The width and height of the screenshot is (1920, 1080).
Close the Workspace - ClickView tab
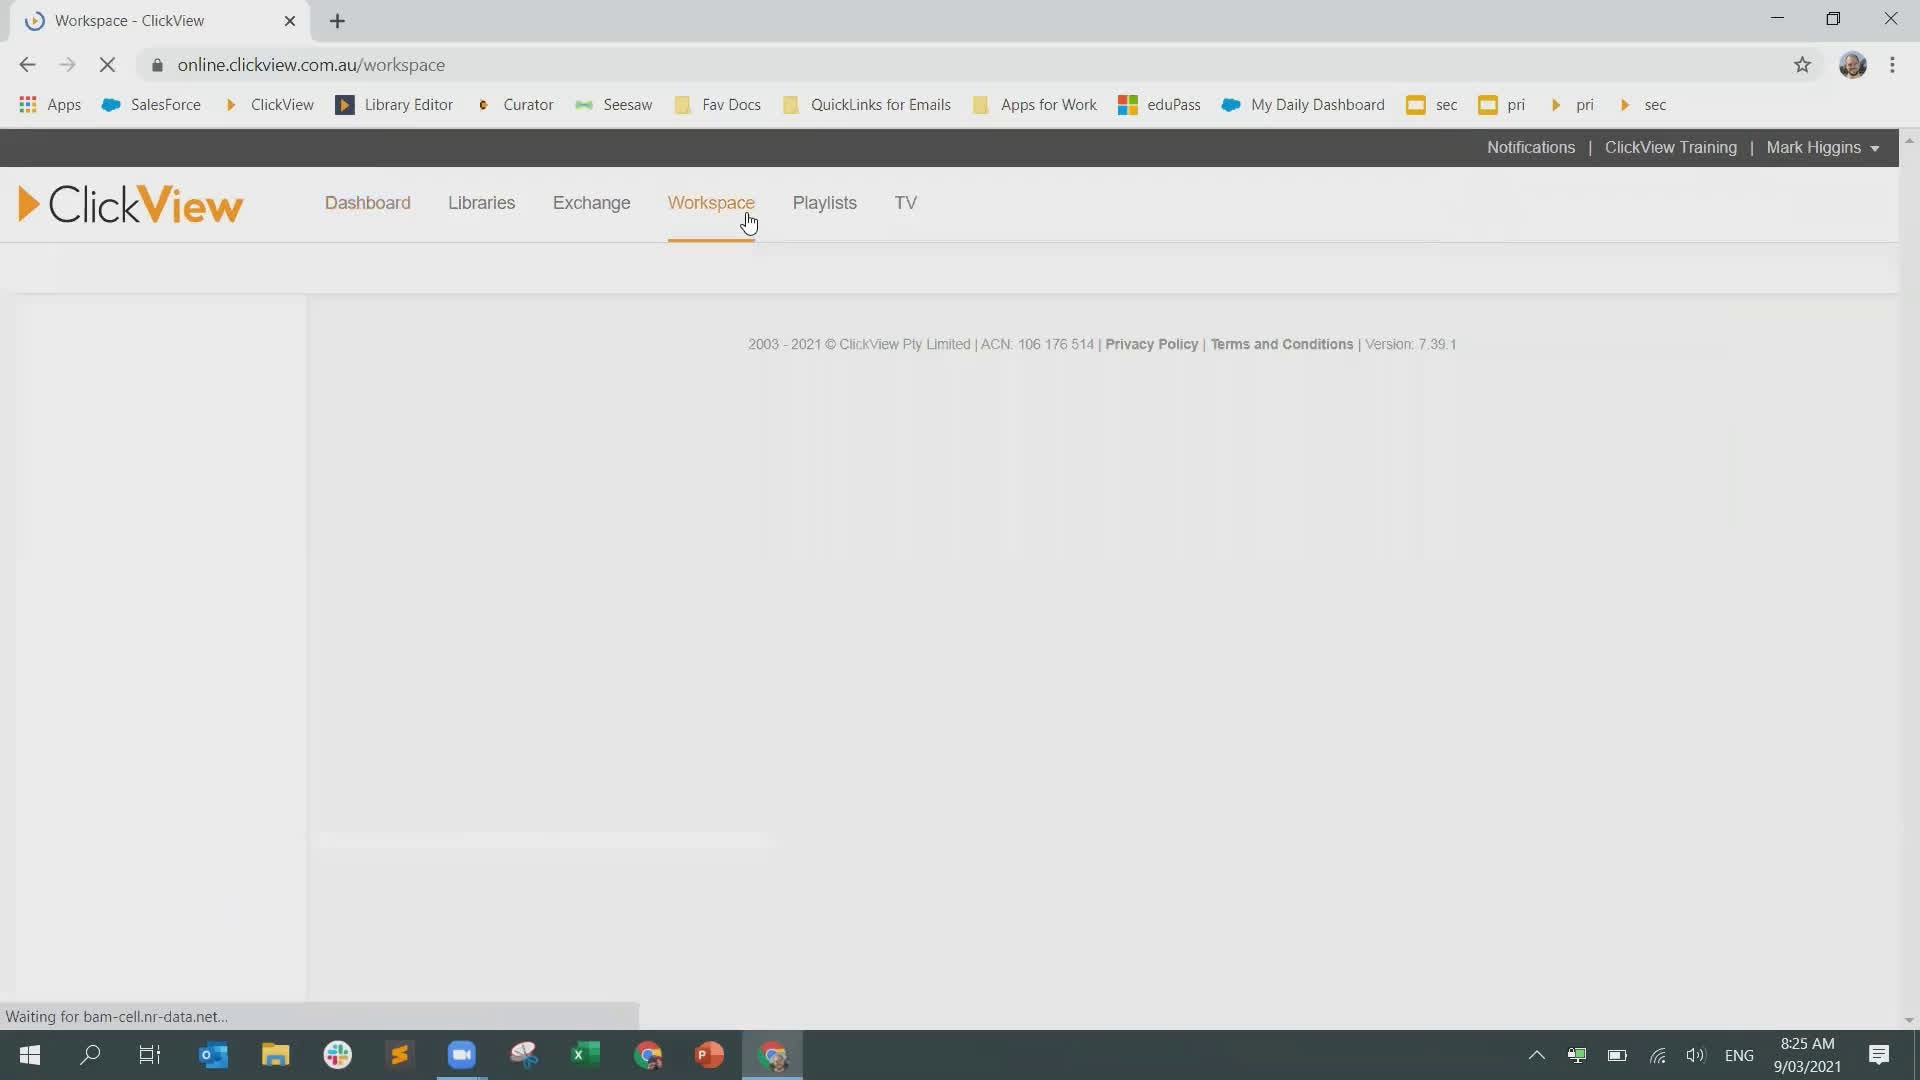(x=290, y=21)
